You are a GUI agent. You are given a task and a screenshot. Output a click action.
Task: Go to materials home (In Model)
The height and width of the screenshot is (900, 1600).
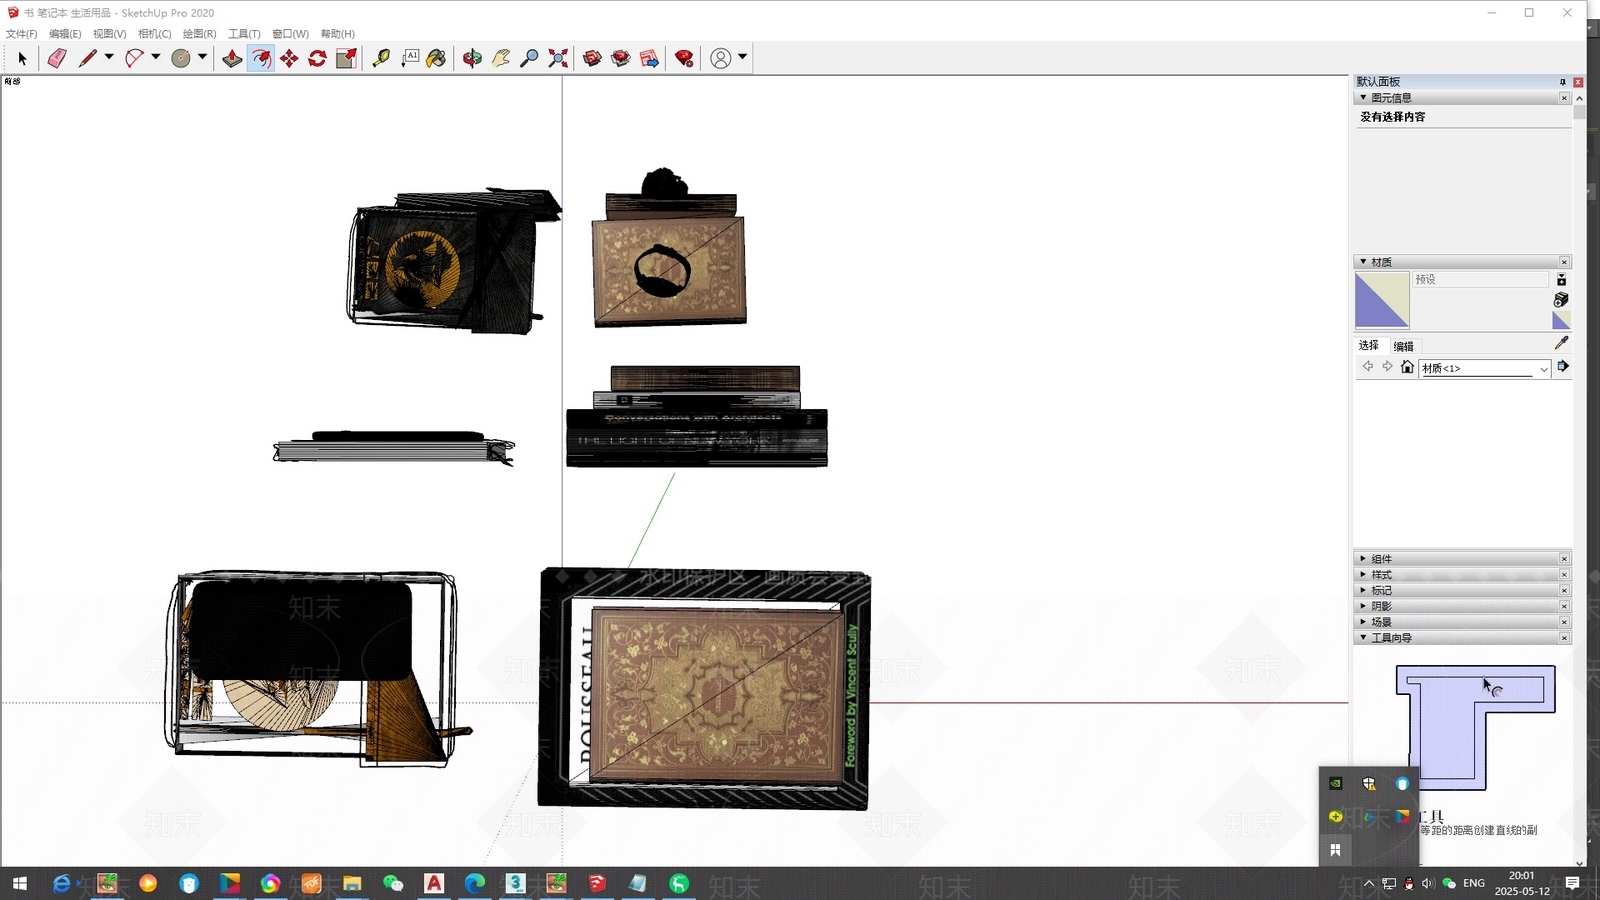coord(1407,367)
